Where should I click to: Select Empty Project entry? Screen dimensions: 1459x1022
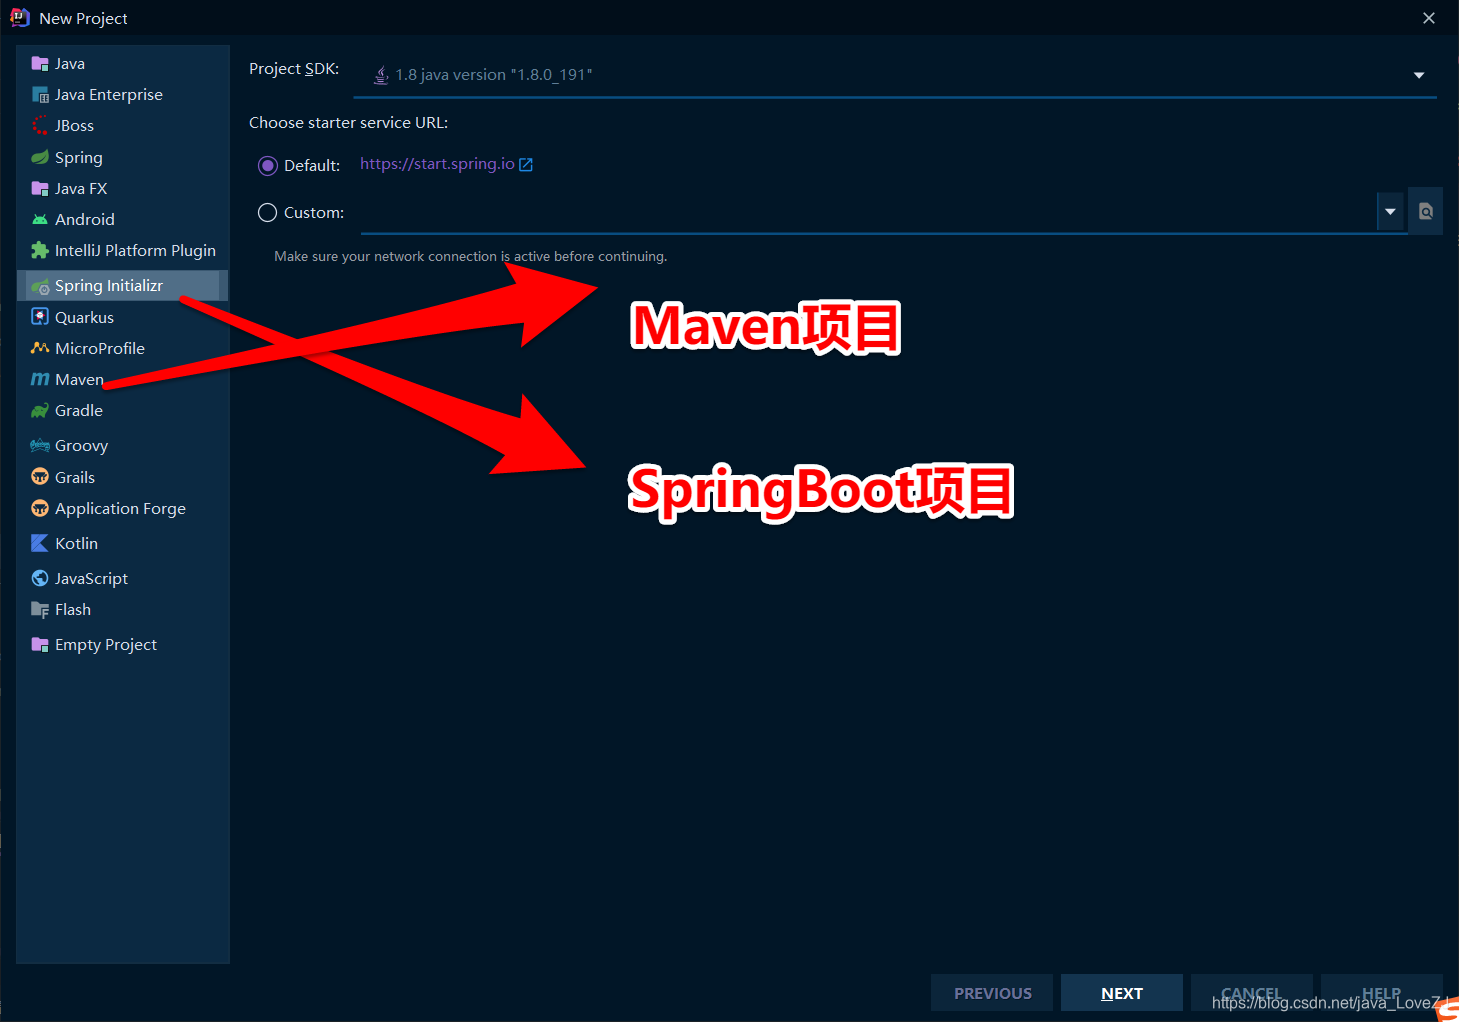pos(123,645)
